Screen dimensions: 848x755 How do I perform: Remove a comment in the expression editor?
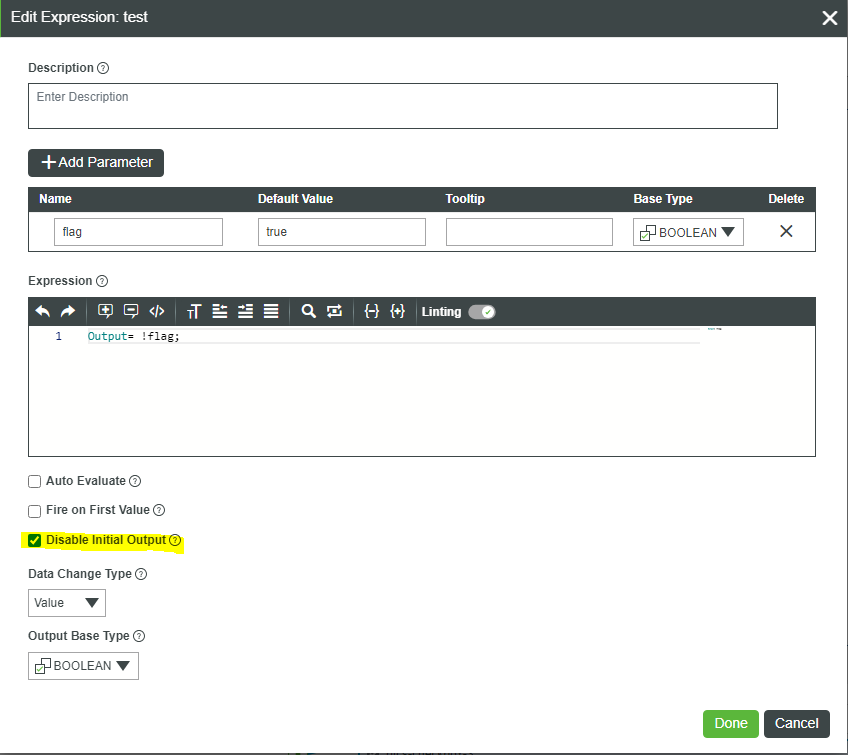[130, 311]
